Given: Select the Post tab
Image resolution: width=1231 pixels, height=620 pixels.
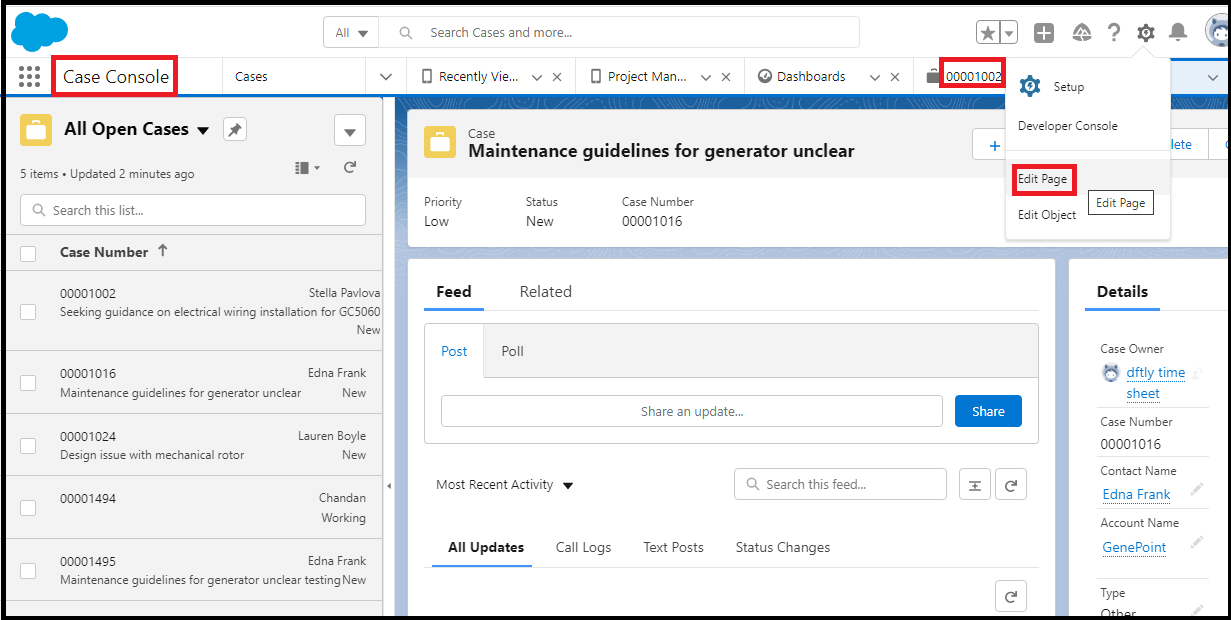Looking at the screenshot, I should coord(454,351).
